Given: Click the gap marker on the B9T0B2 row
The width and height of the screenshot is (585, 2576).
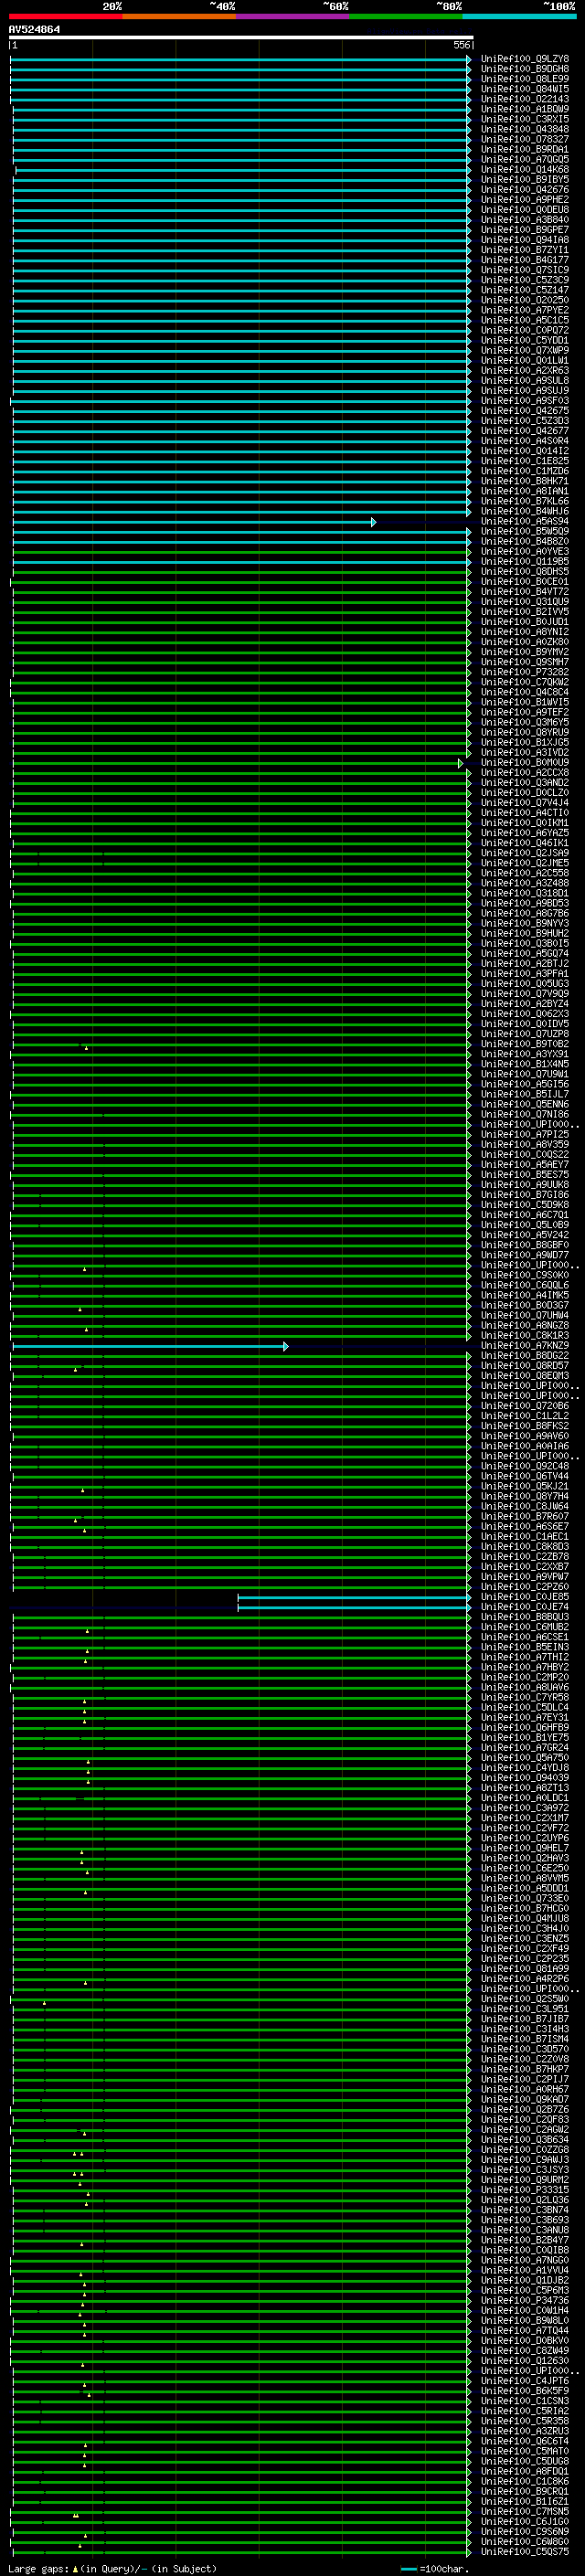Looking at the screenshot, I should coord(86,1047).
